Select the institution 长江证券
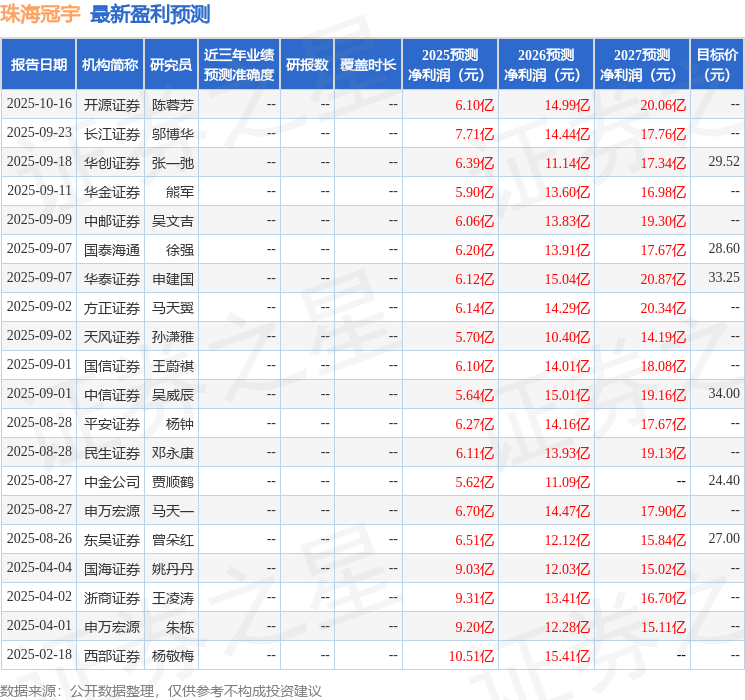Screen dimensions: 745x700 coord(112,134)
